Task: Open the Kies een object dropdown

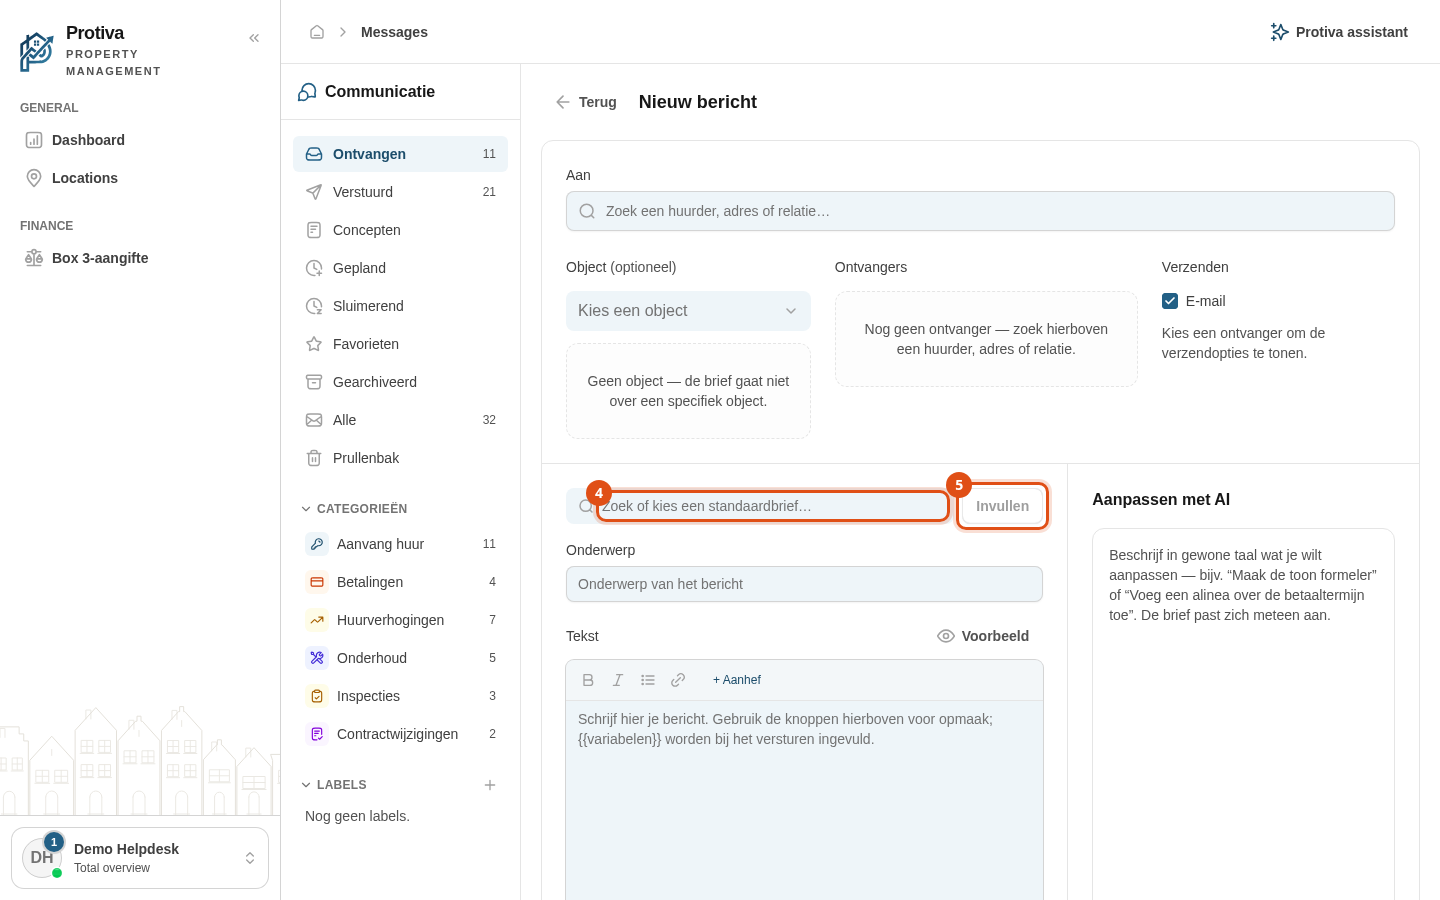Action: [688, 311]
